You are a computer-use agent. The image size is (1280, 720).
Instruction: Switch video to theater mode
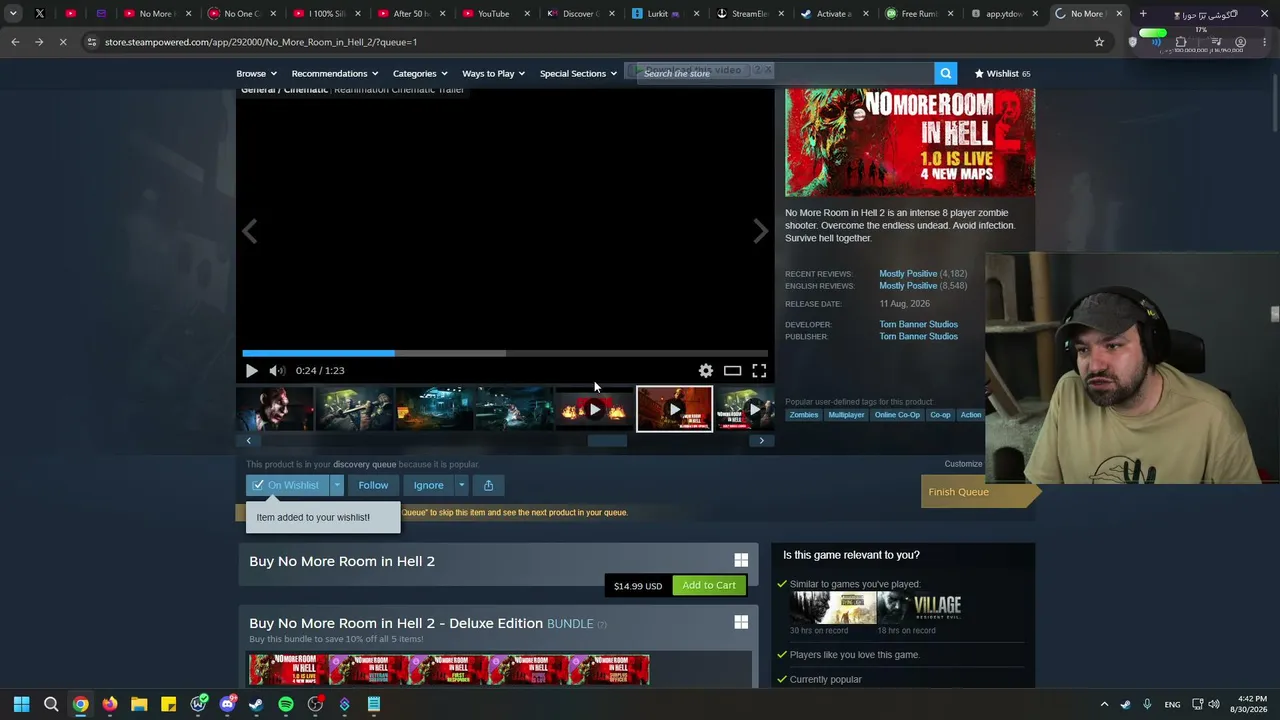[x=733, y=371]
